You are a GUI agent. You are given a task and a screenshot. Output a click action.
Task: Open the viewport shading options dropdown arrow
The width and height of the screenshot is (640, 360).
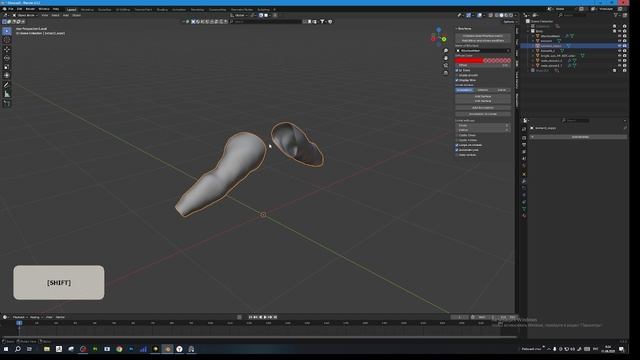(516, 15)
